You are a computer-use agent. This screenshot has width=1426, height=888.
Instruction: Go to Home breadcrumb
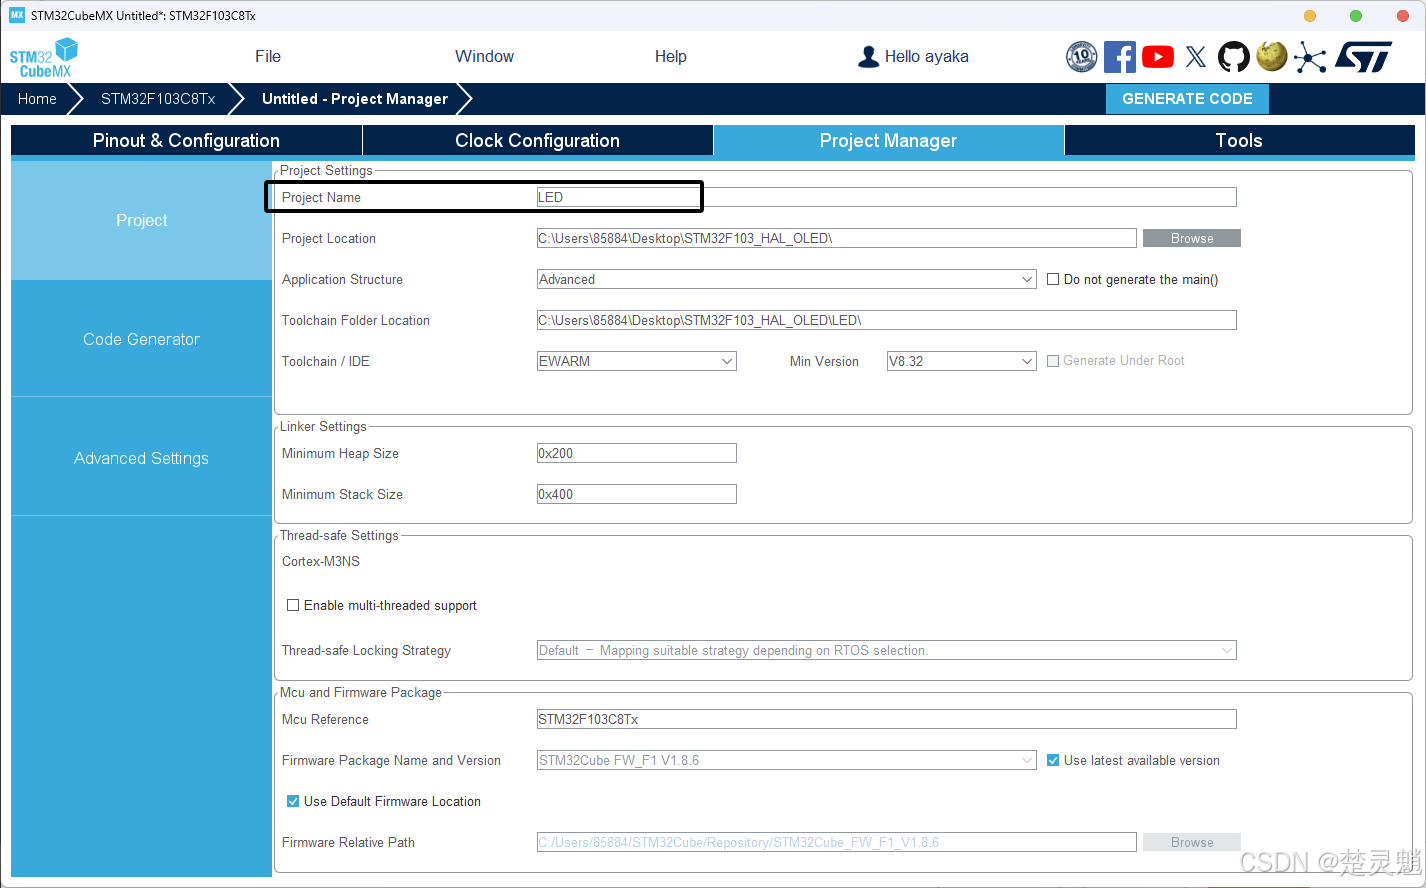(x=37, y=99)
